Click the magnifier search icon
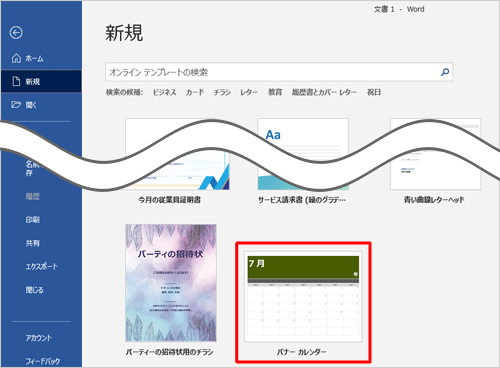Image resolution: width=500 pixels, height=368 pixels. (x=445, y=72)
